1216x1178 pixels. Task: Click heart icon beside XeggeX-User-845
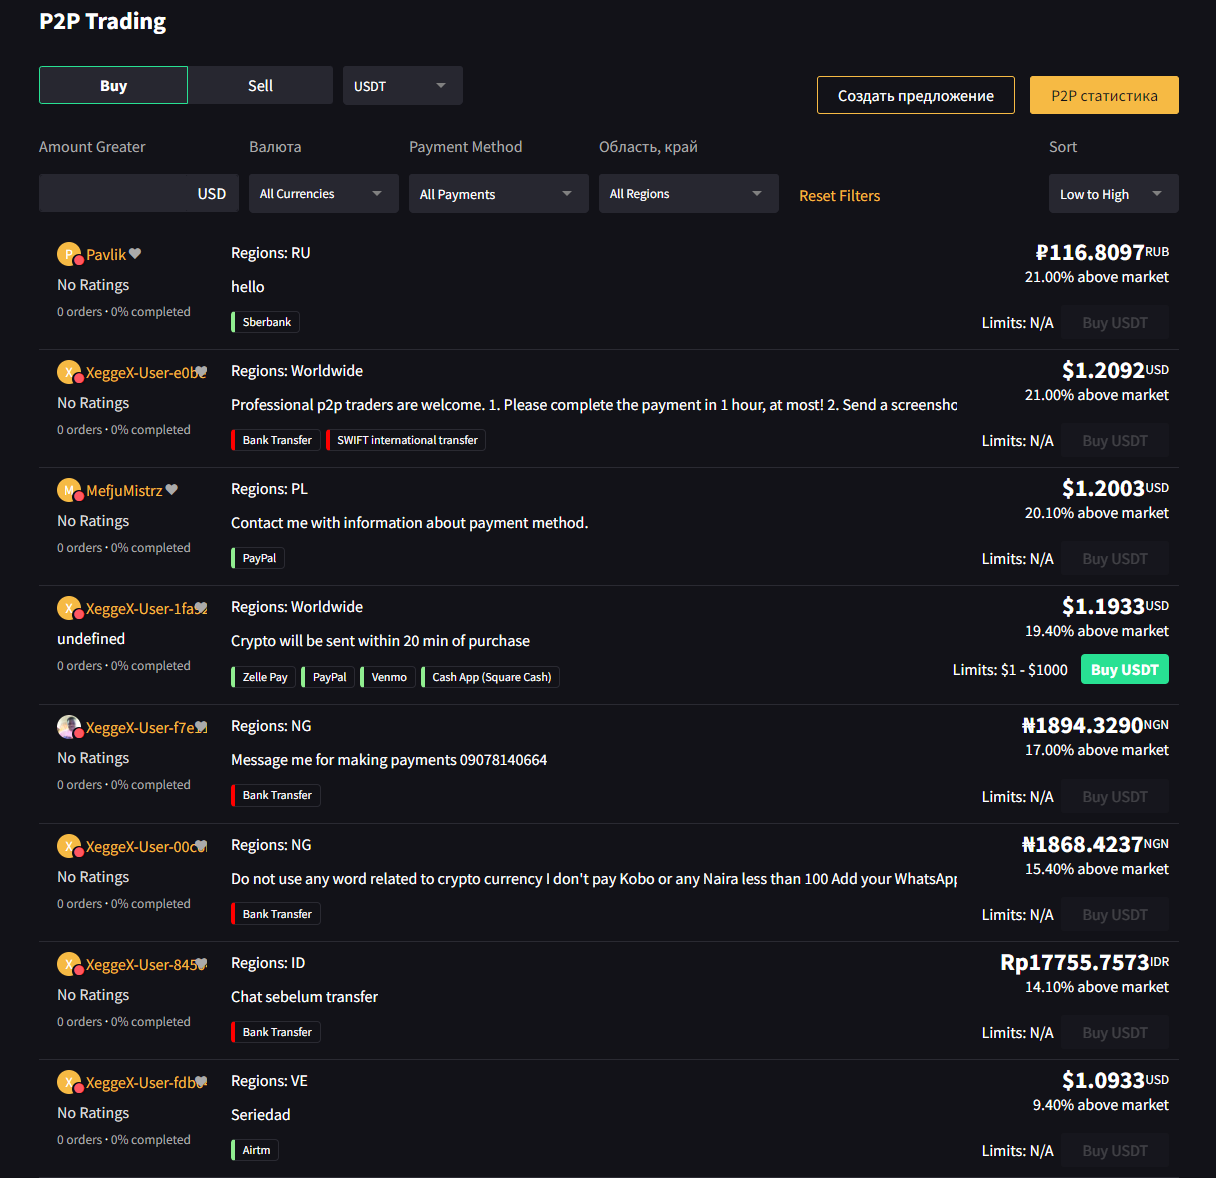pos(201,964)
